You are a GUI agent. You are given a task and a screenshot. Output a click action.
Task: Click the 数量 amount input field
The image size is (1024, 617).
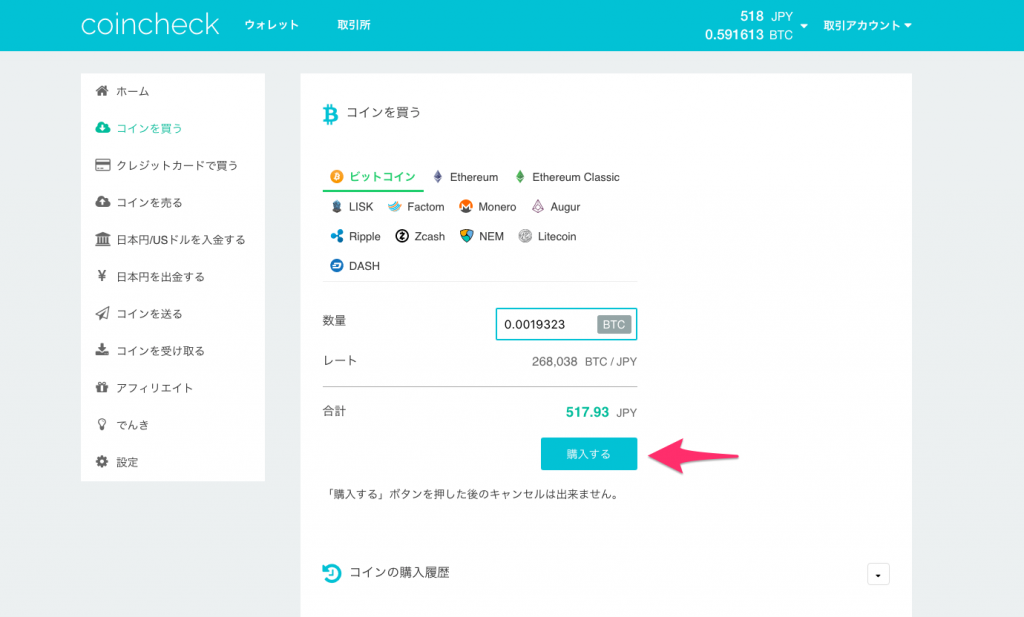click(566, 324)
